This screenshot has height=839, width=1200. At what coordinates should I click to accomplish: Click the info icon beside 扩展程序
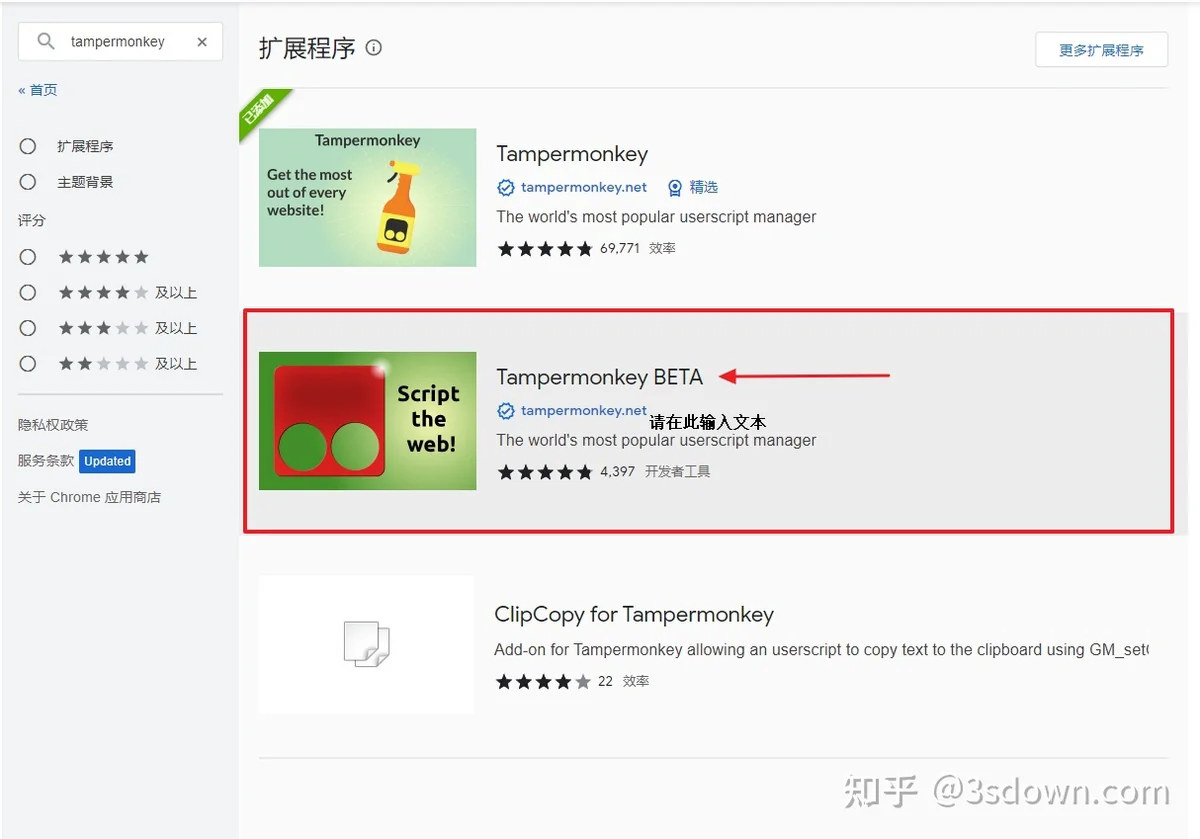tap(374, 47)
